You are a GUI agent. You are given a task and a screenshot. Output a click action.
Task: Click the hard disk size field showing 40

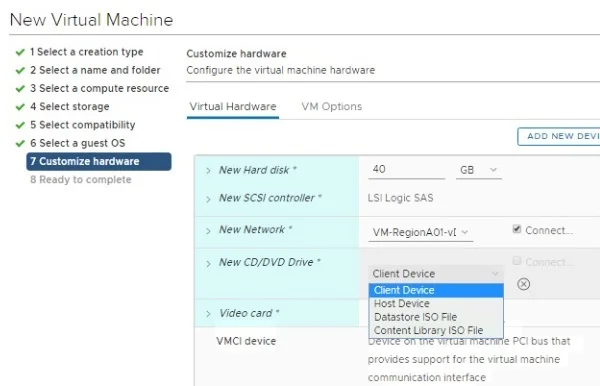(x=406, y=170)
